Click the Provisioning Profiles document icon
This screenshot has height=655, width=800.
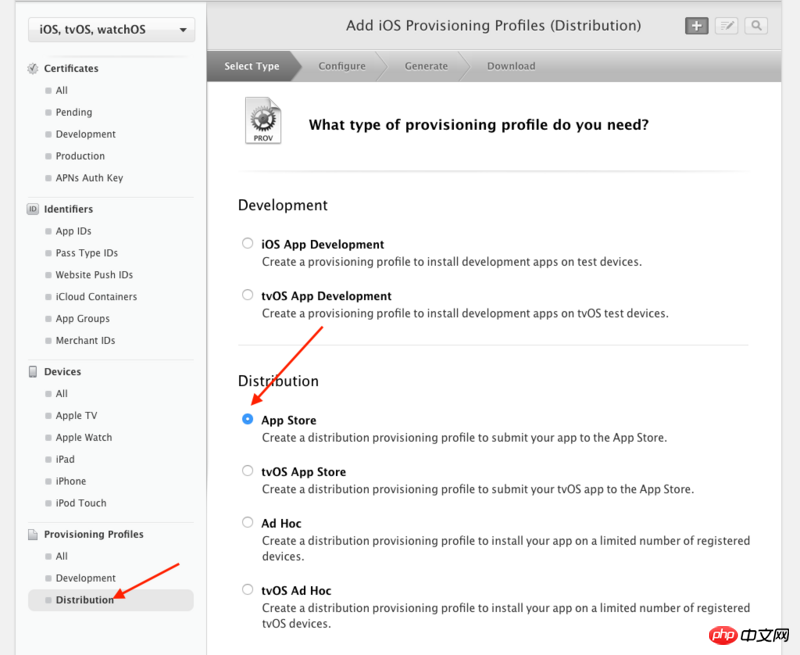pos(33,535)
